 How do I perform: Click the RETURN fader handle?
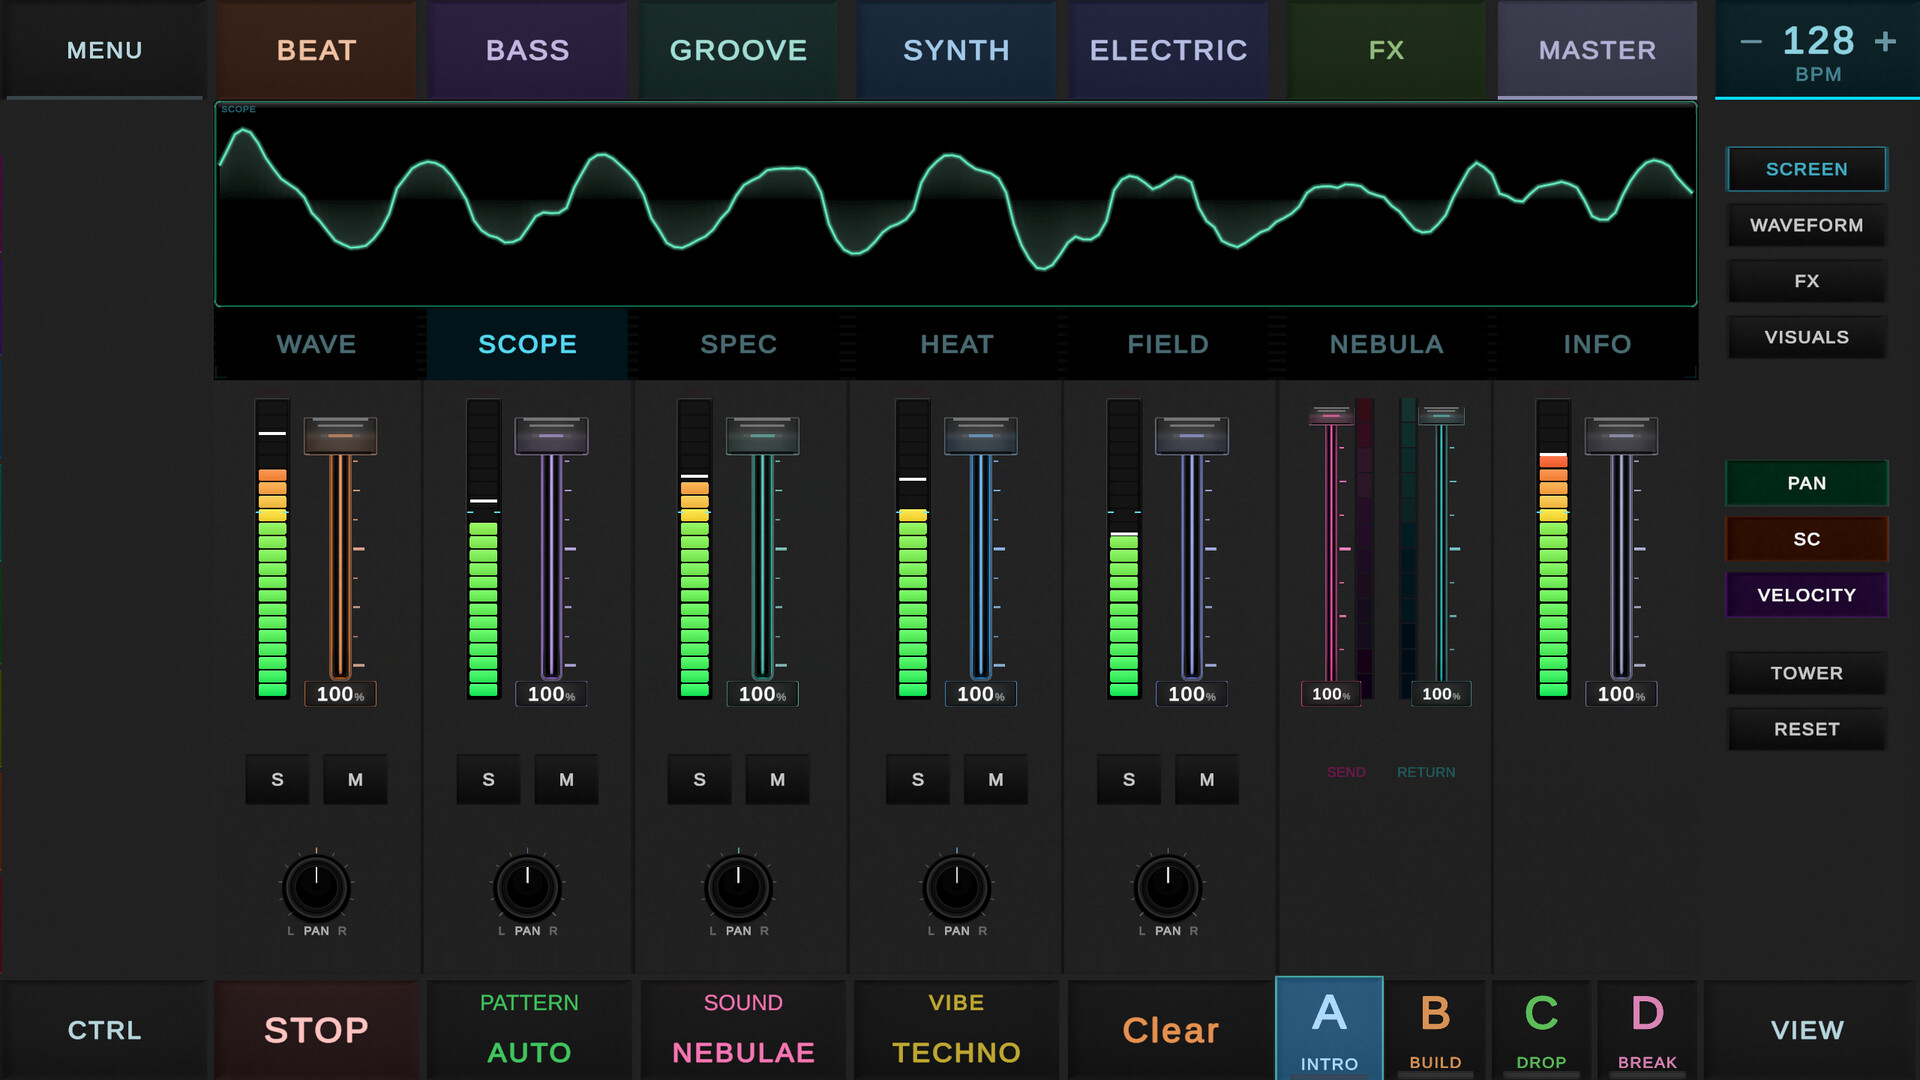[x=1441, y=415]
